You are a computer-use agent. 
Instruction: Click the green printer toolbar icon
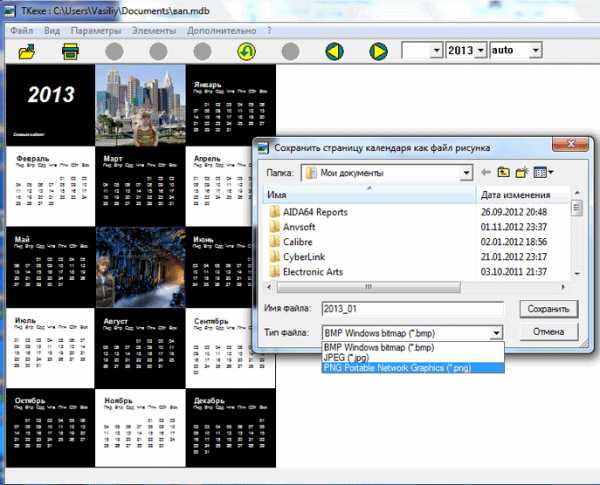pos(71,51)
